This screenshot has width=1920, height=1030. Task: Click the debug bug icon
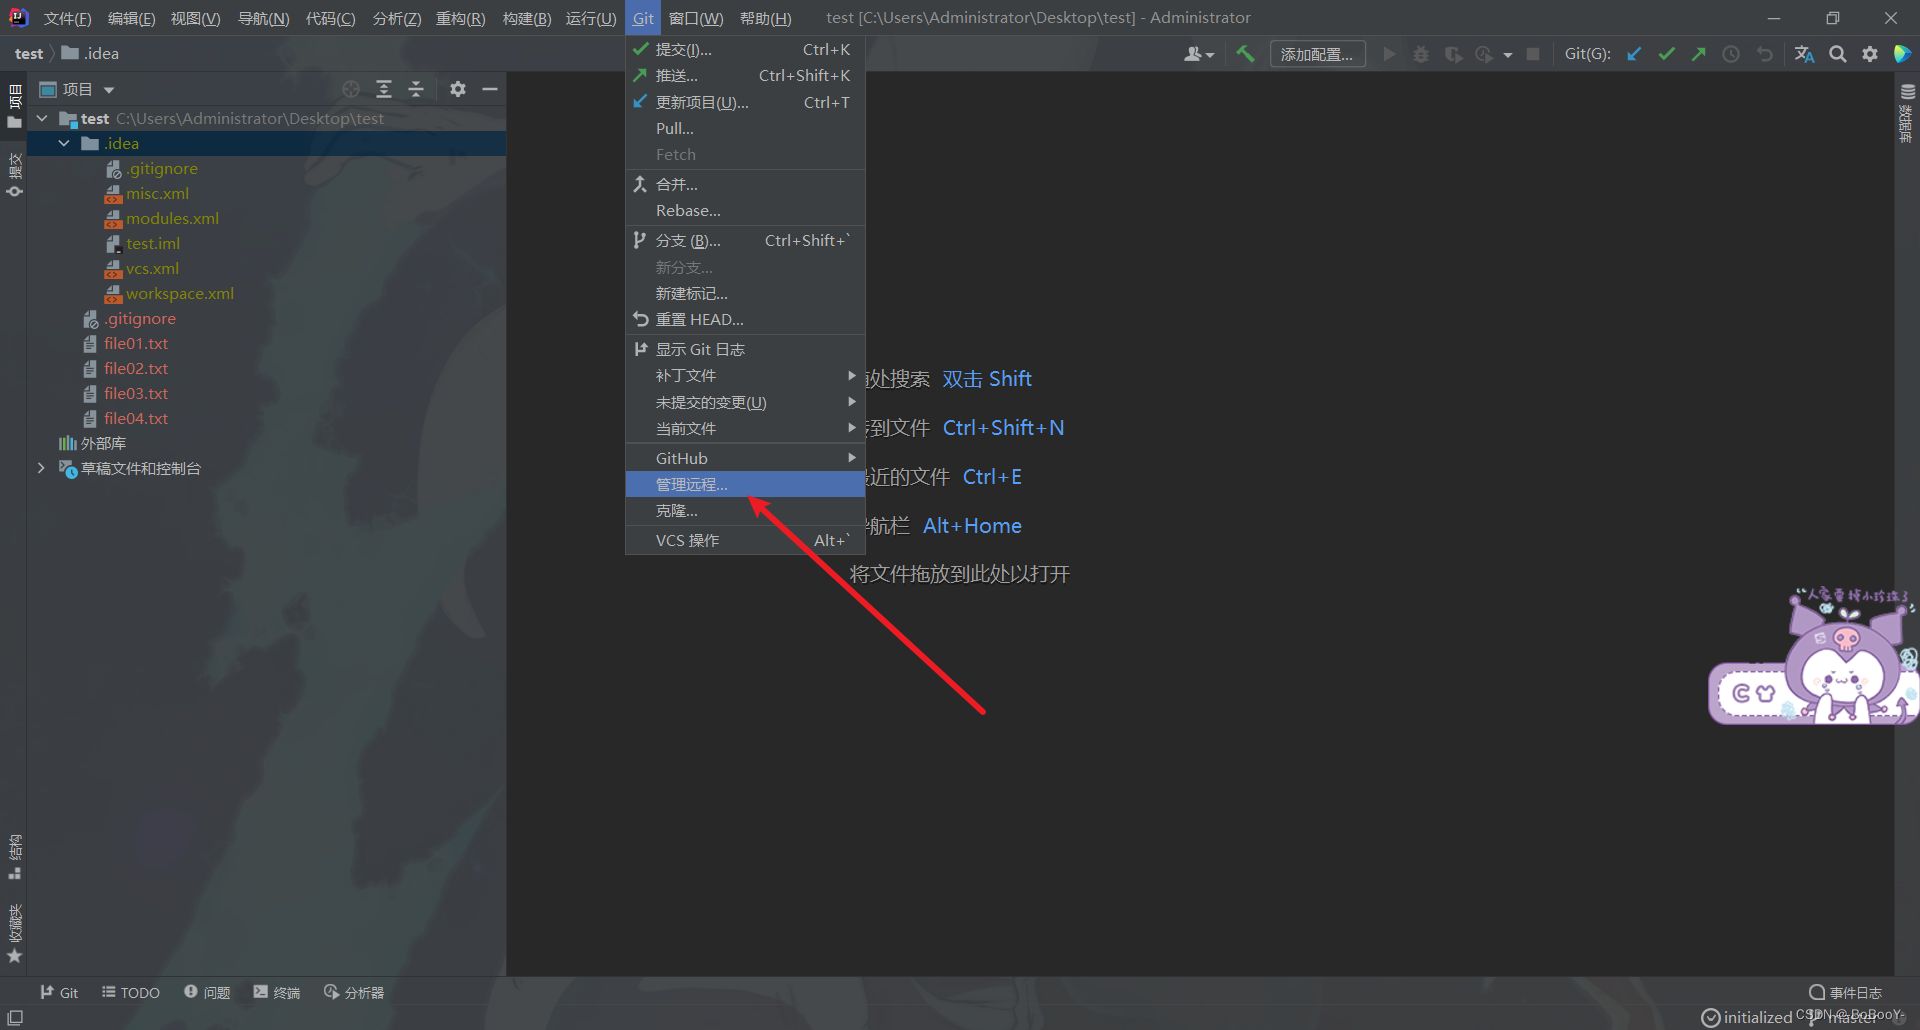(1421, 54)
